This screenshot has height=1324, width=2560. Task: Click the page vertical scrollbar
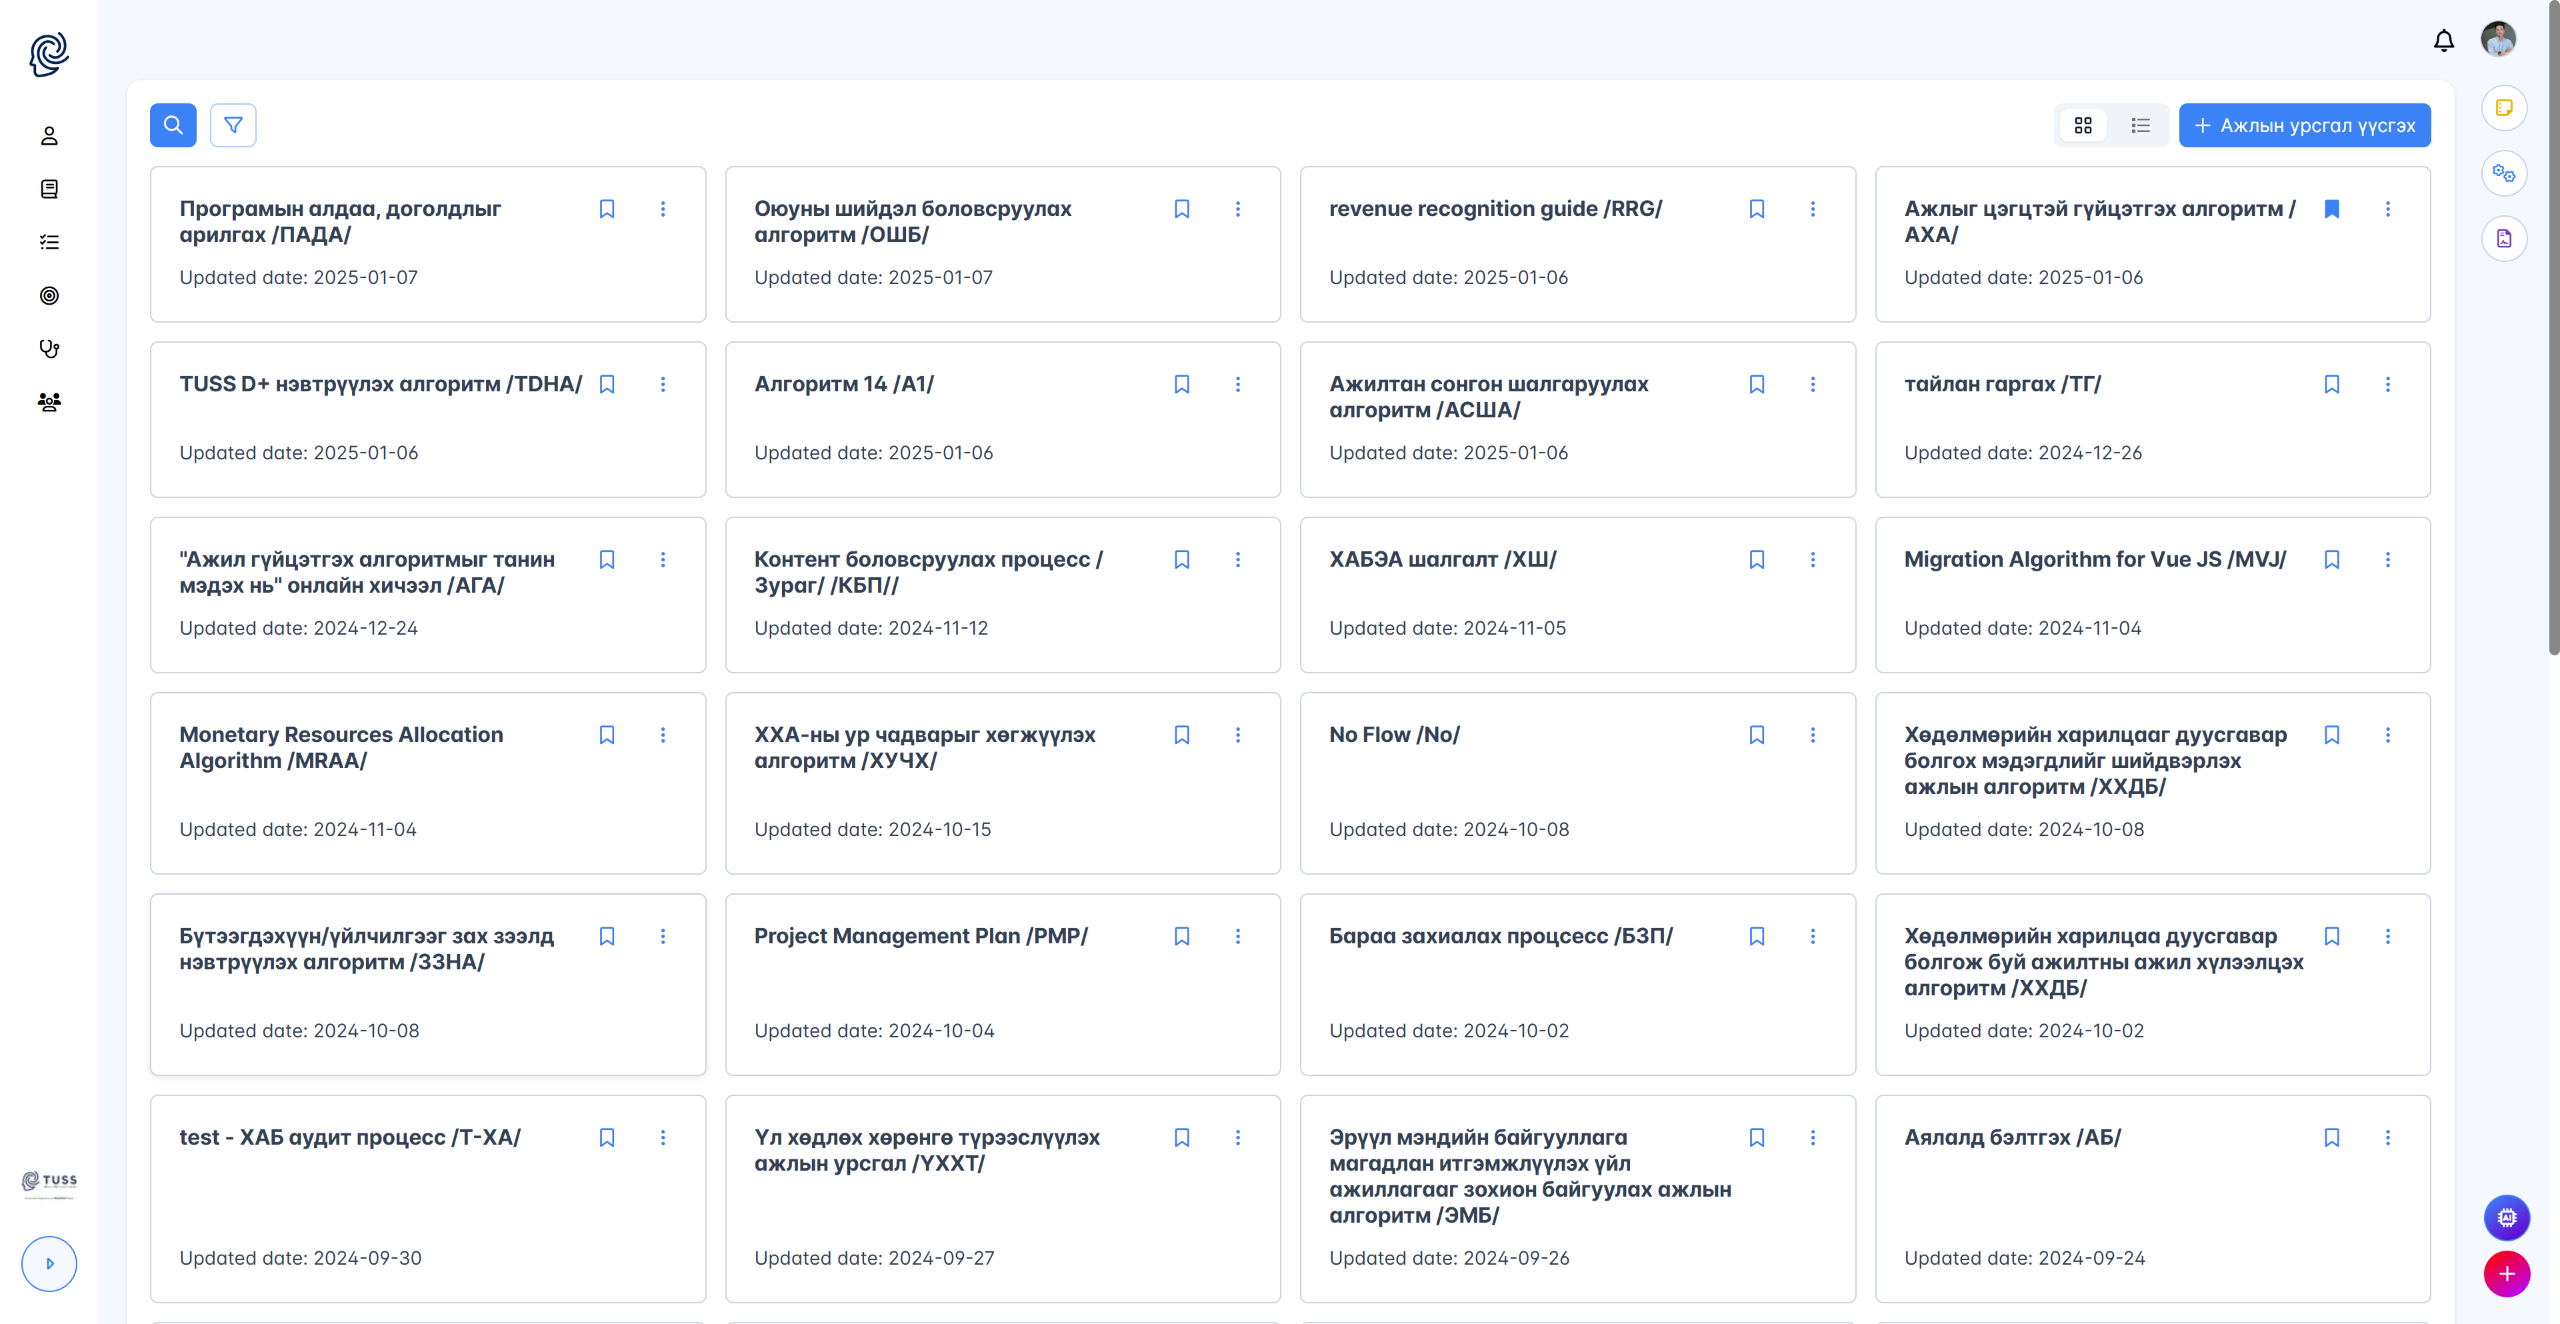(x=2553, y=330)
